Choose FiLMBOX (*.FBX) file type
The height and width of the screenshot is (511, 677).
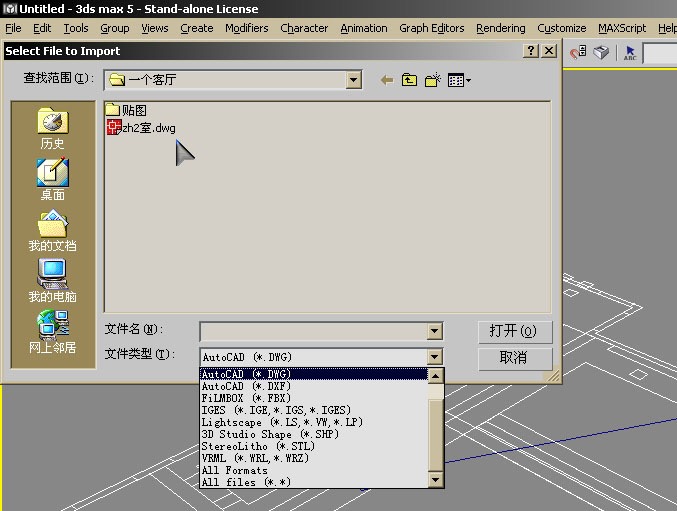point(314,398)
